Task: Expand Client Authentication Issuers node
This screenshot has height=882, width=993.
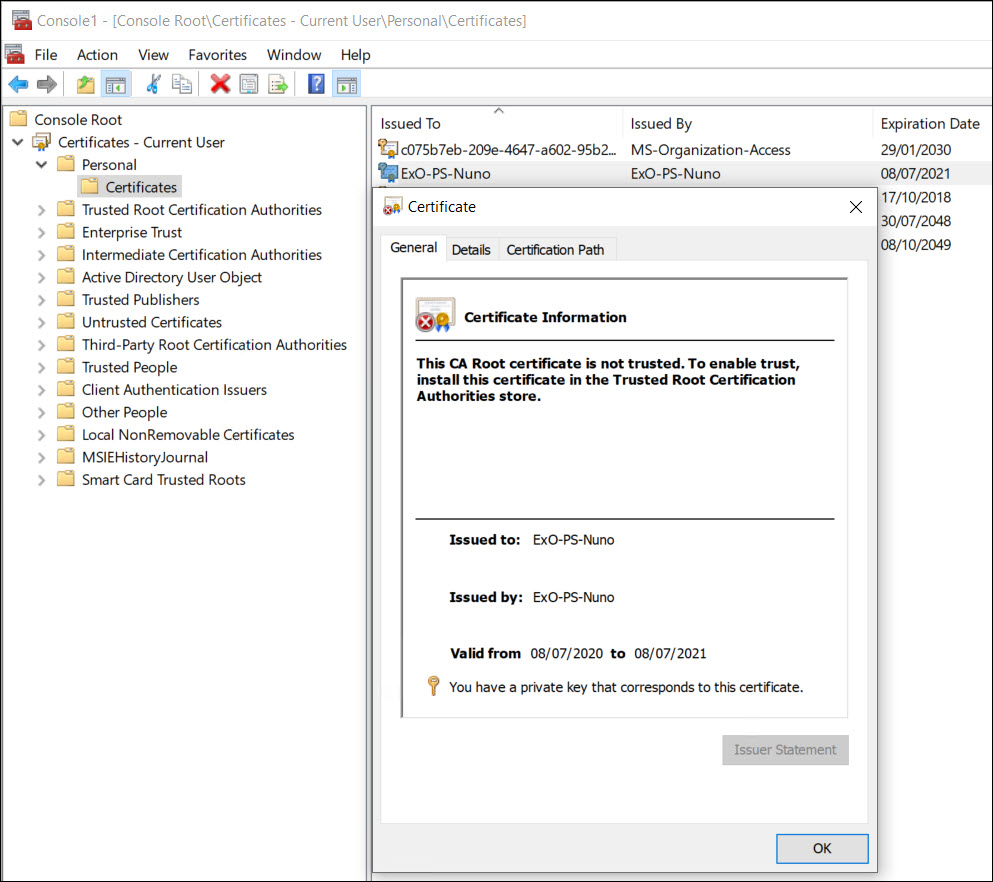Action: coord(42,389)
